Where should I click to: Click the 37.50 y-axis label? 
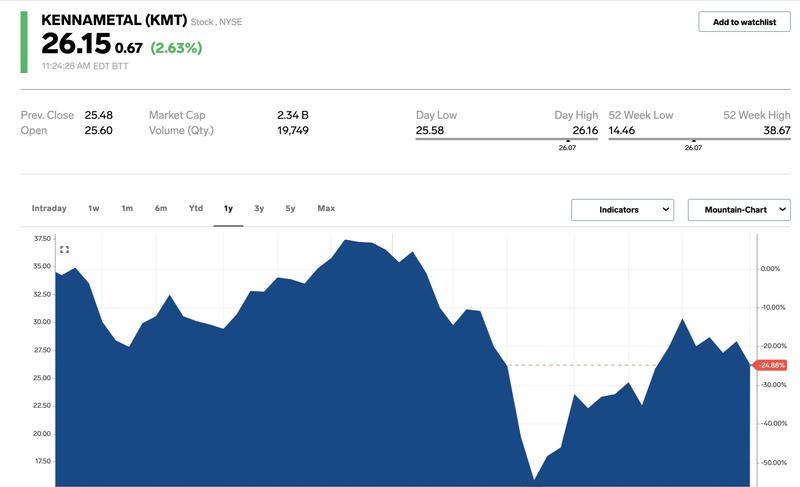[x=42, y=239]
